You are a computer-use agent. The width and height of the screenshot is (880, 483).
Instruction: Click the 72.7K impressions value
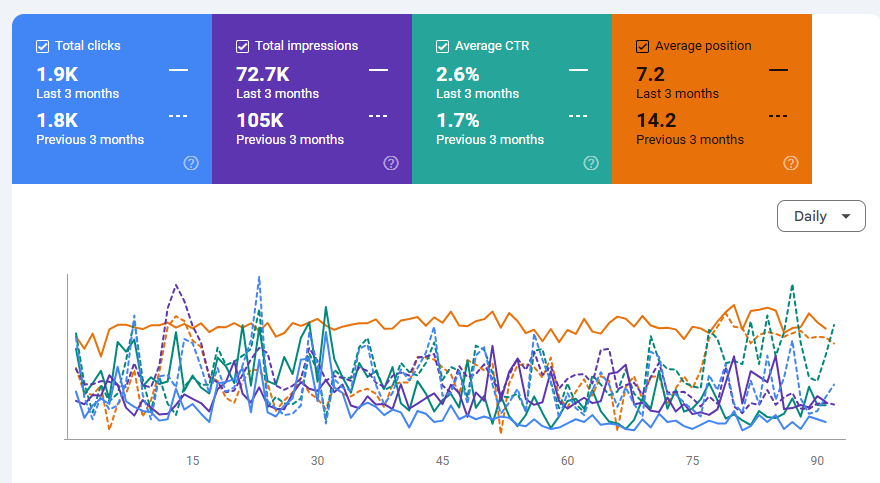click(x=263, y=74)
